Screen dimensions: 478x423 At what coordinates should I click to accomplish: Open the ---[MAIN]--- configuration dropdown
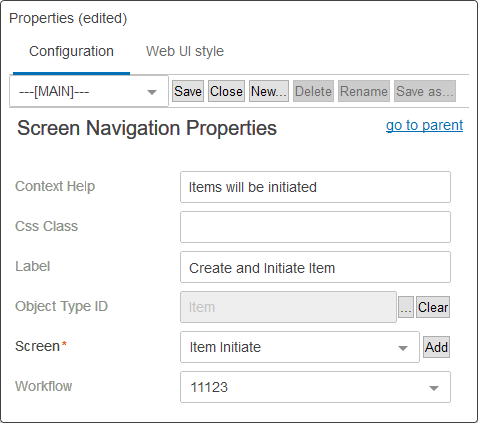pos(89,92)
